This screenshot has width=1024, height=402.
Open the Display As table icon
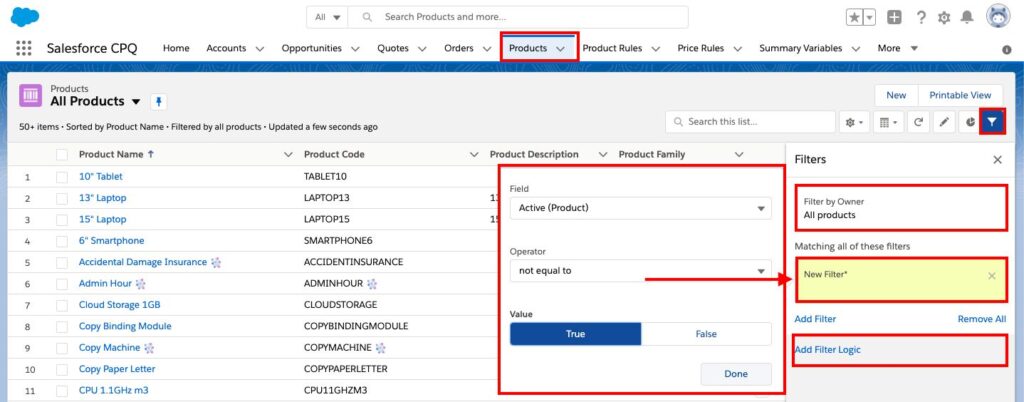(x=888, y=122)
